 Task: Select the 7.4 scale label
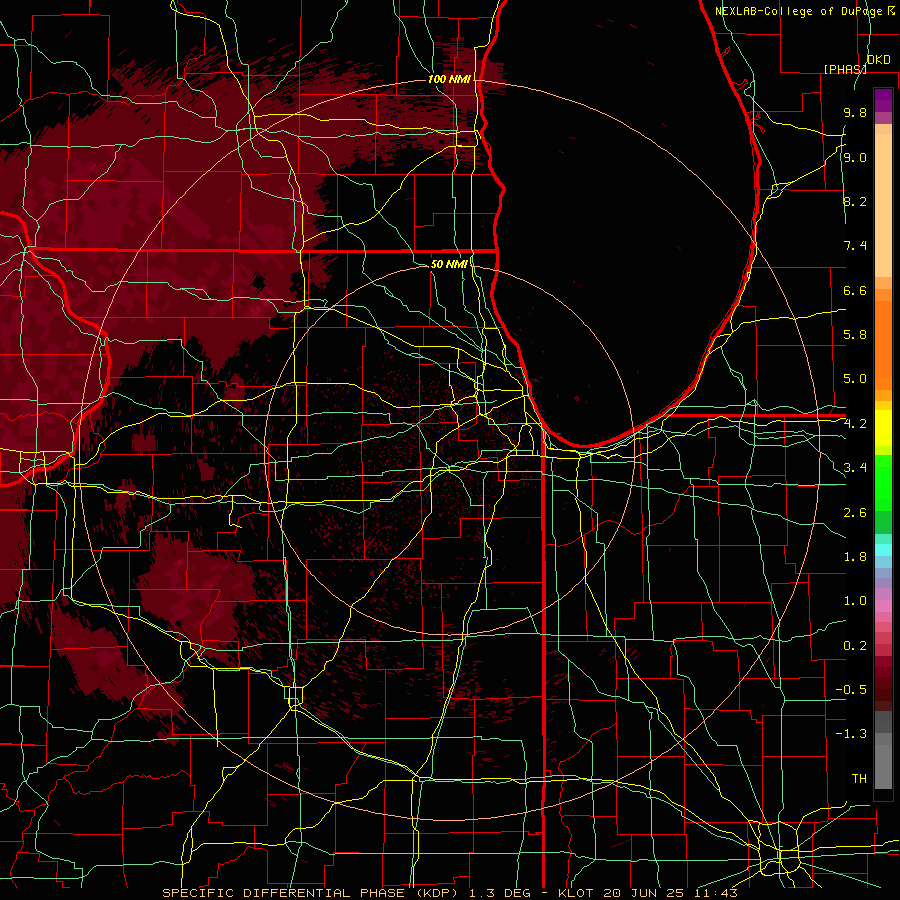point(855,246)
